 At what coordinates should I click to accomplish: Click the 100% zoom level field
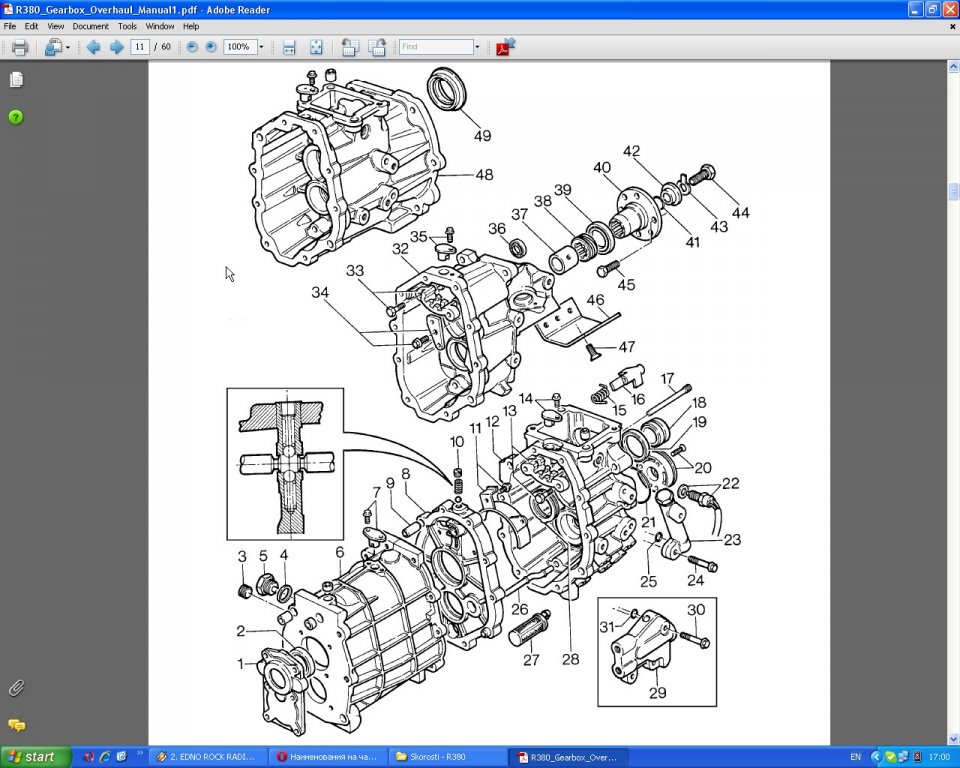coord(239,47)
